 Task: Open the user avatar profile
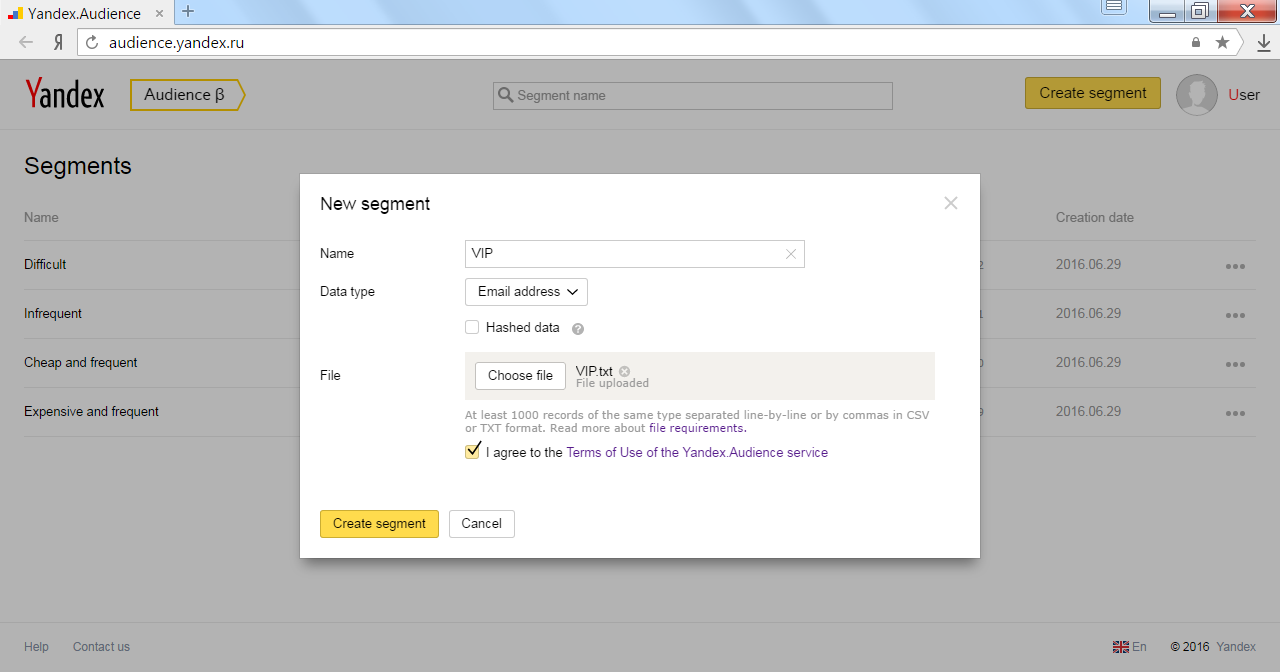click(1197, 95)
